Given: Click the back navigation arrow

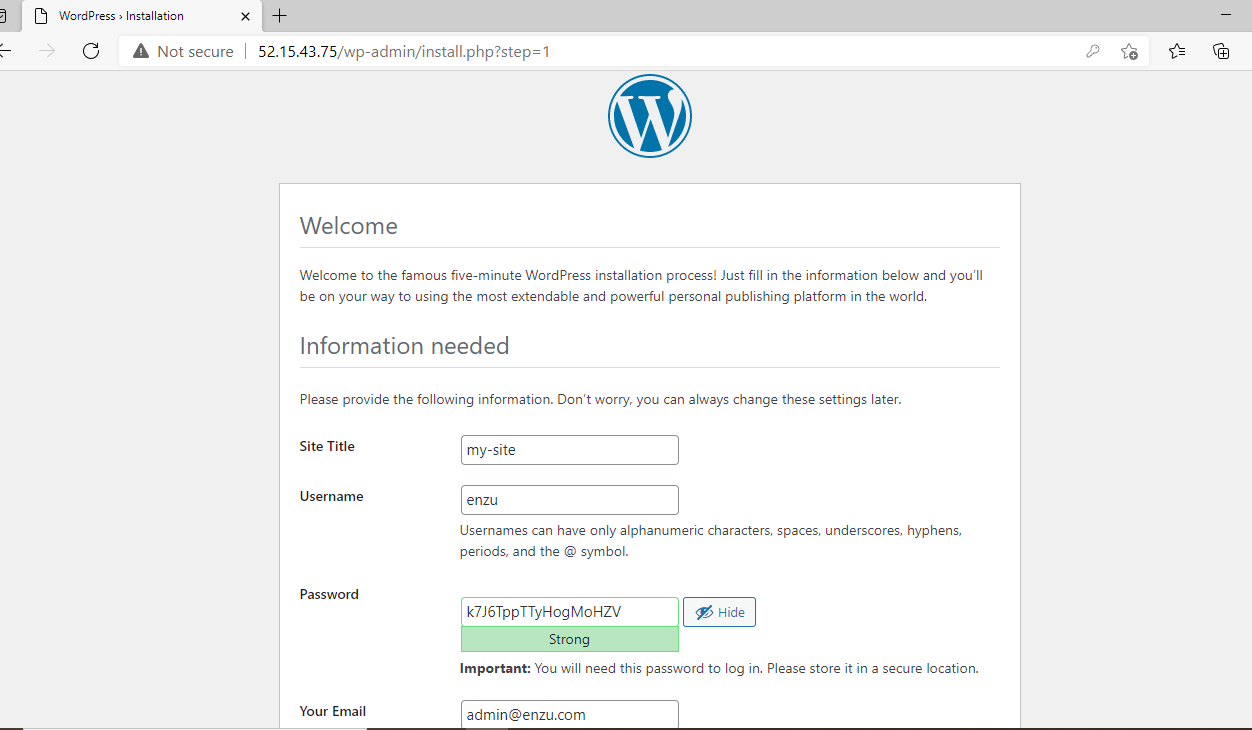Looking at the screenshot, I should coord(4,51).
